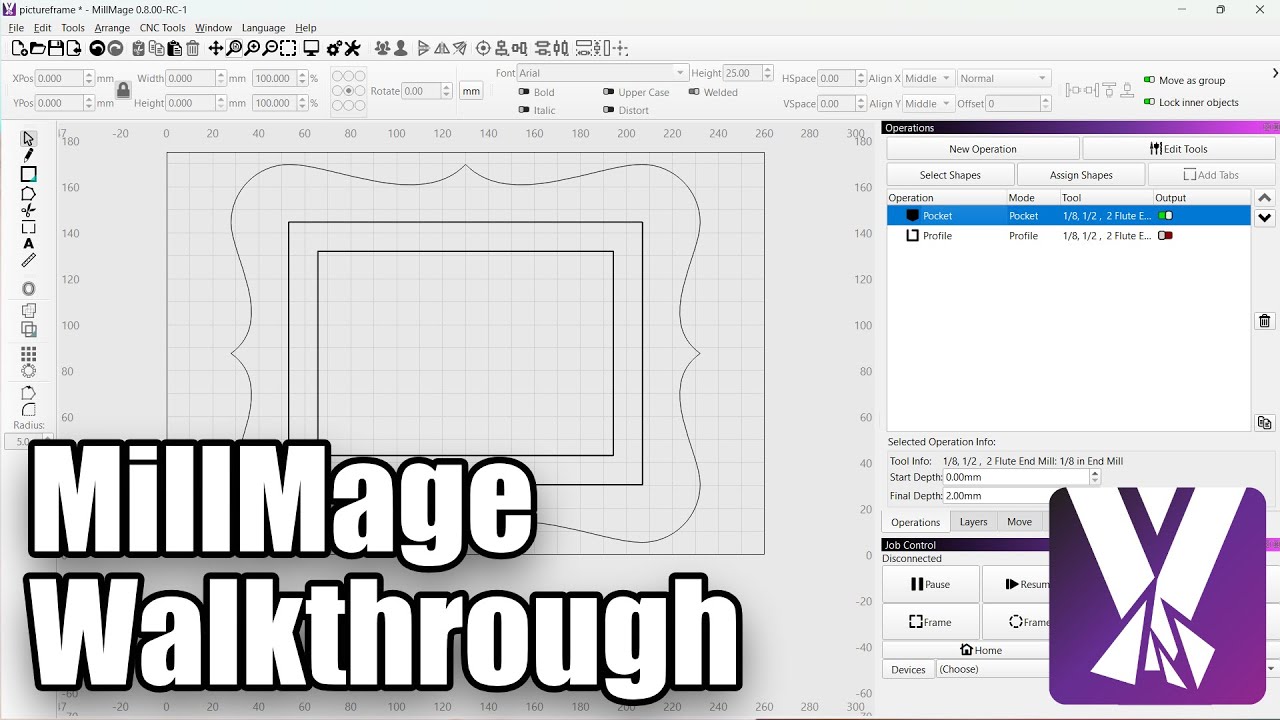This screenshot has width=1280, height=720.
Task: Select the Radius corner tool
Action: (28, 410)
